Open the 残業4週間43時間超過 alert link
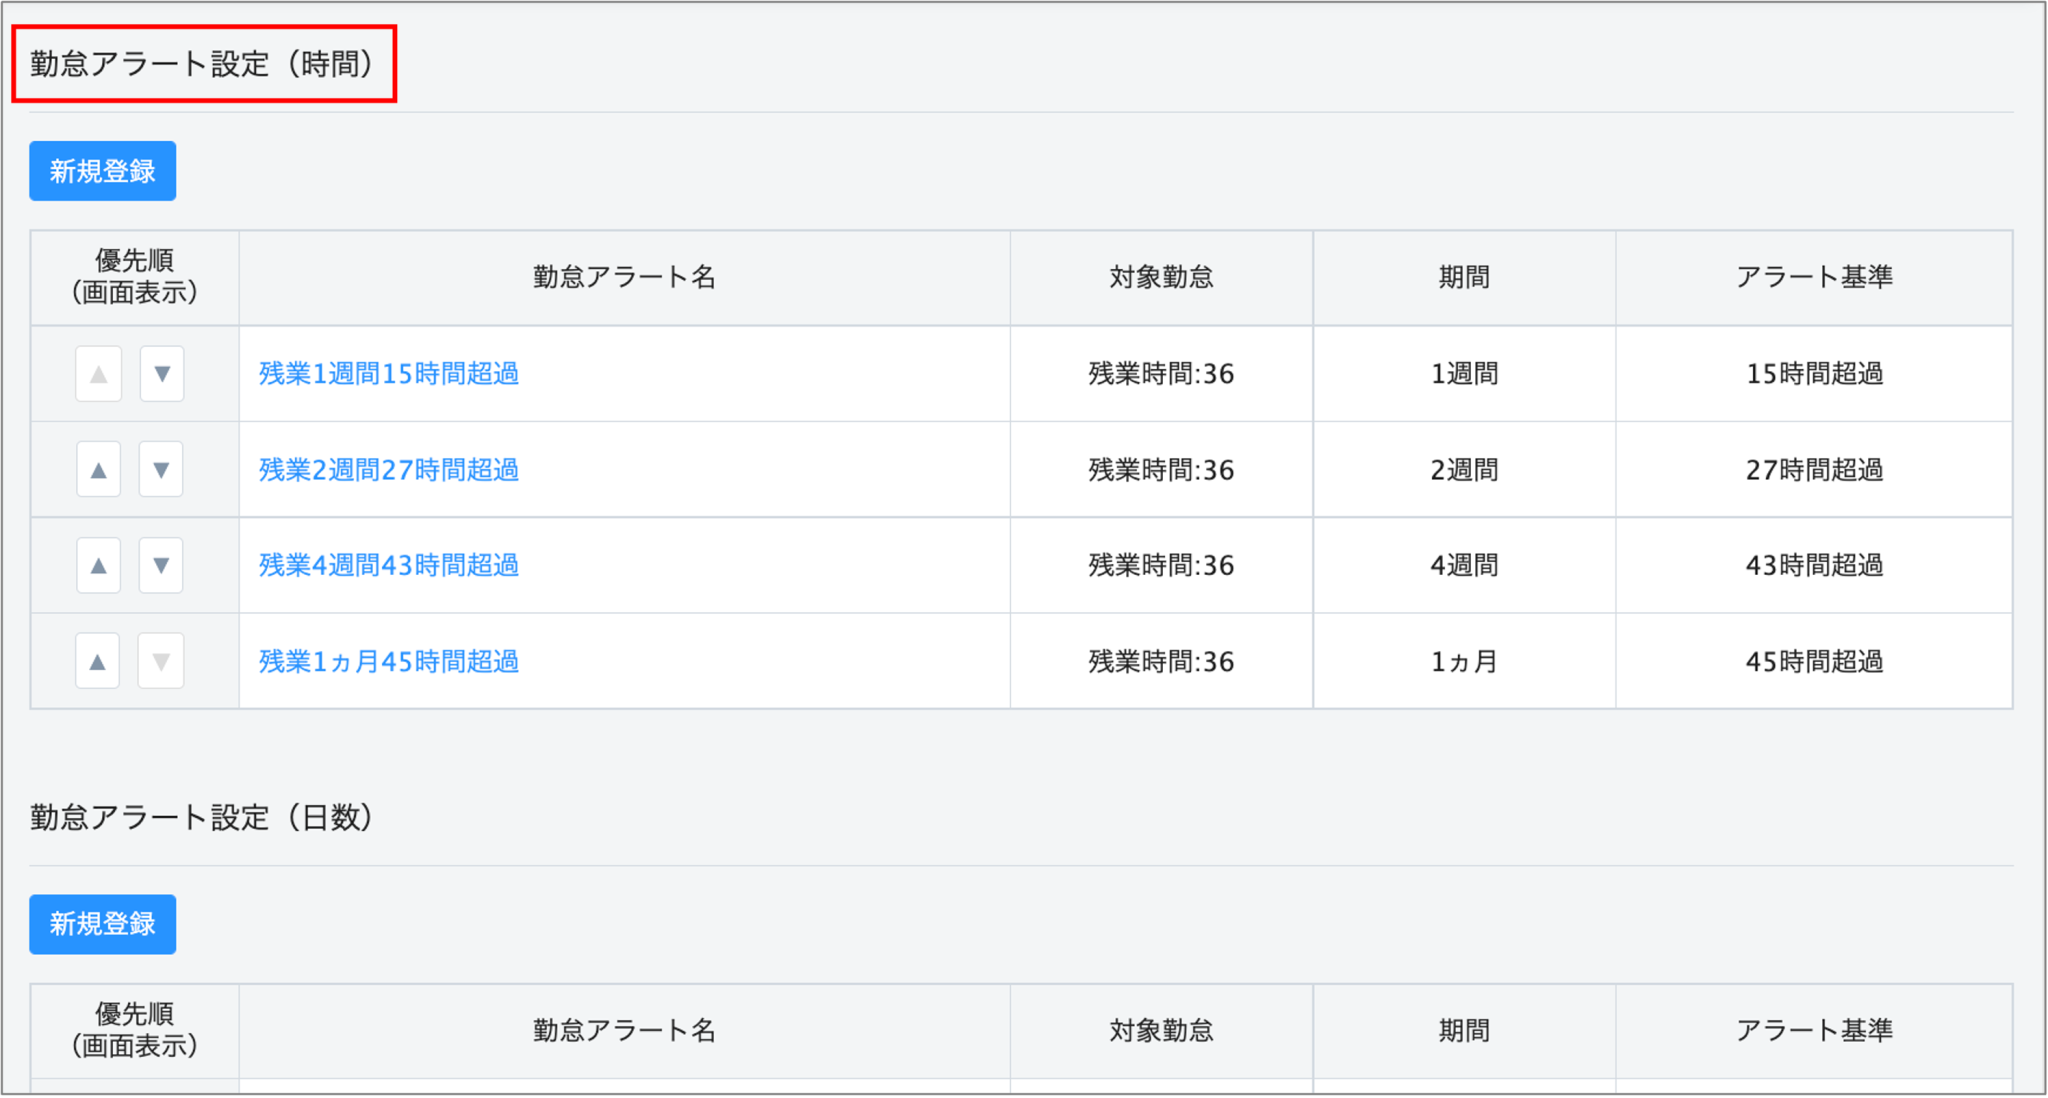This screenshot has height=1098, width=2048. 388,566
